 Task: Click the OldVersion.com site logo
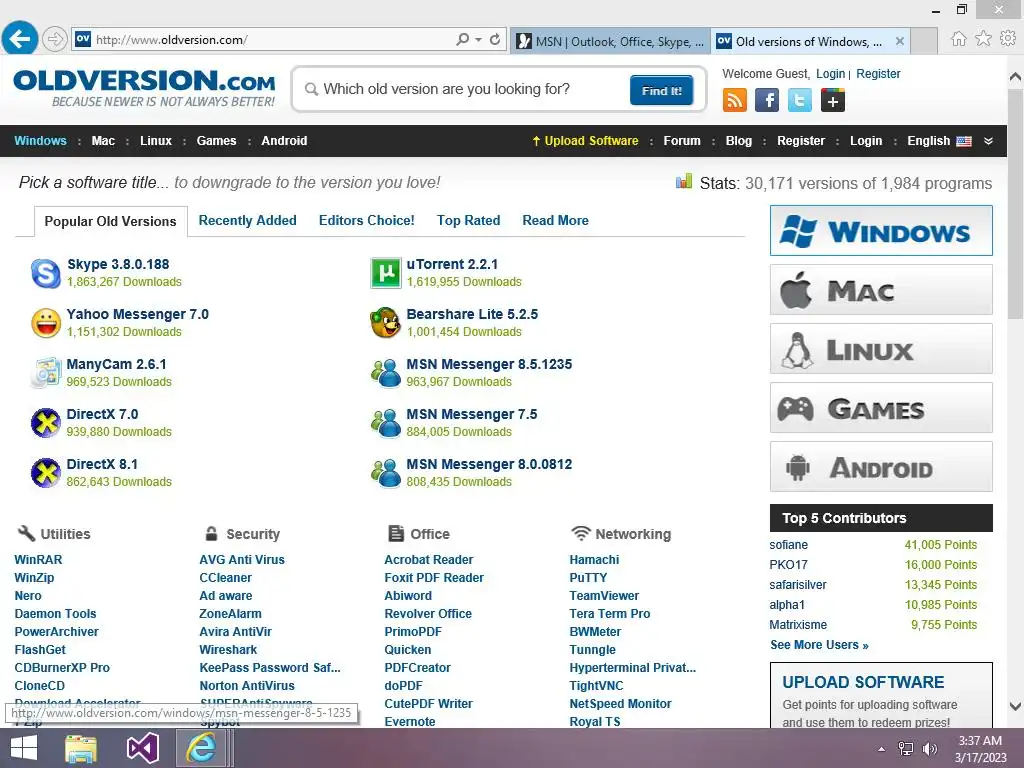pos(144,88)
